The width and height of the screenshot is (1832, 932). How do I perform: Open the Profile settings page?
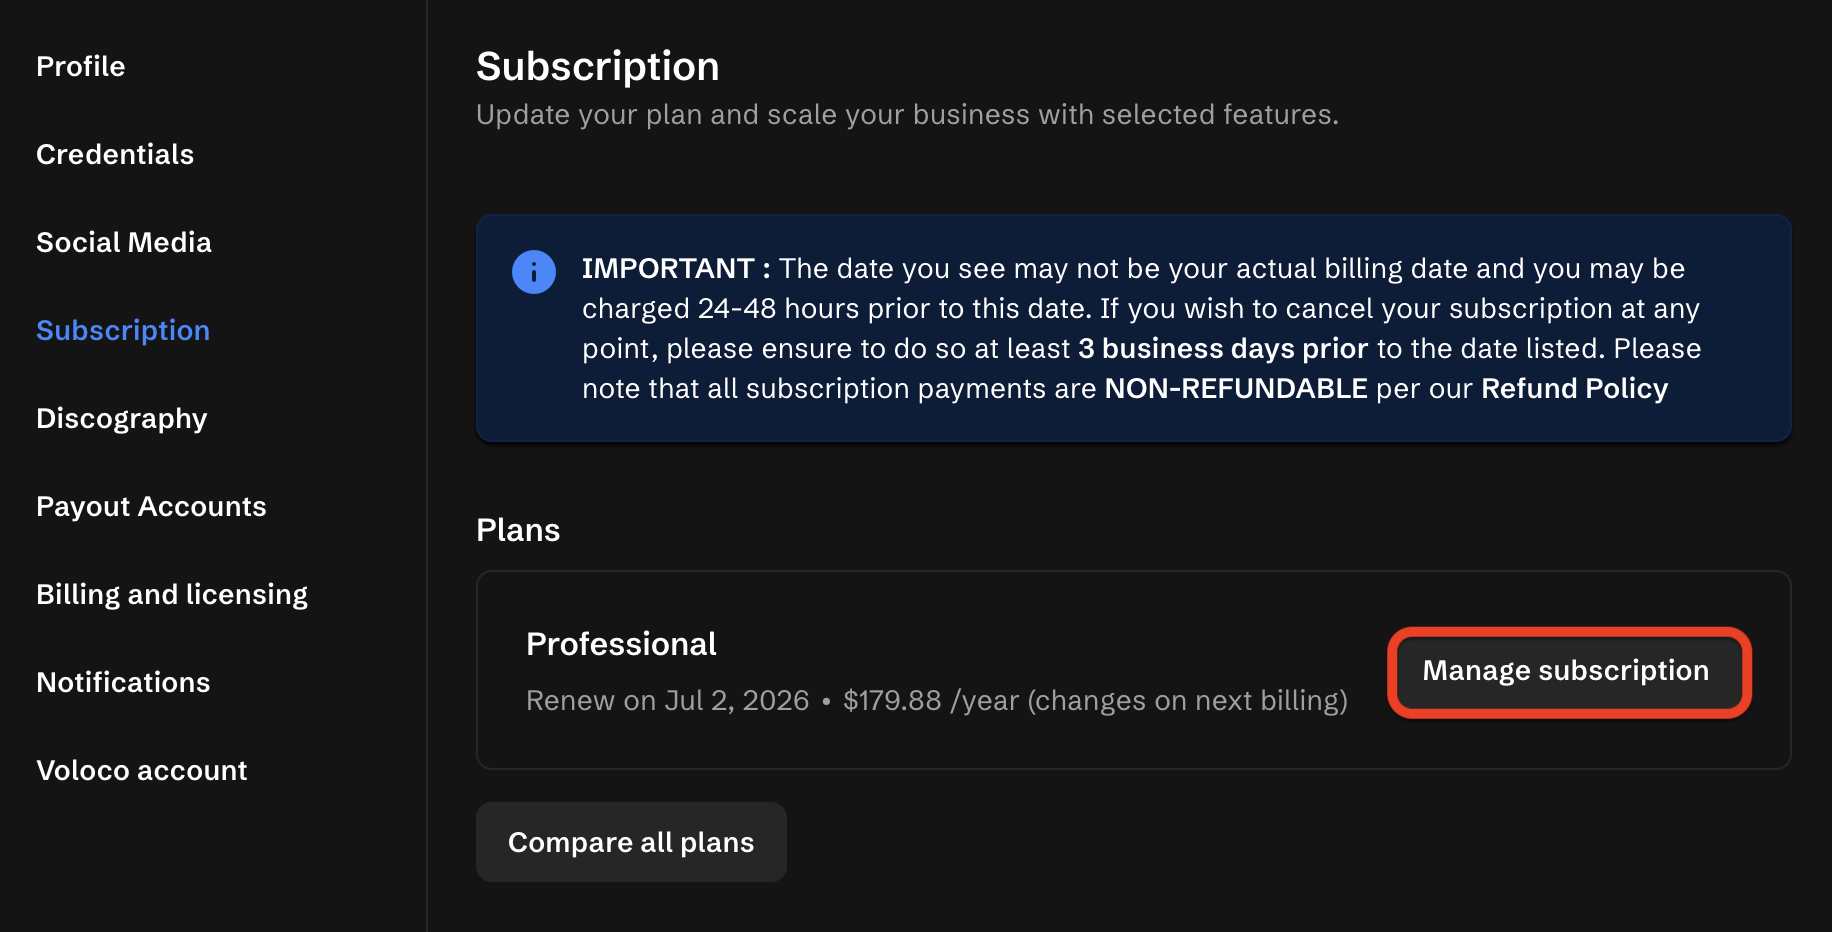[x=81, y=67]
